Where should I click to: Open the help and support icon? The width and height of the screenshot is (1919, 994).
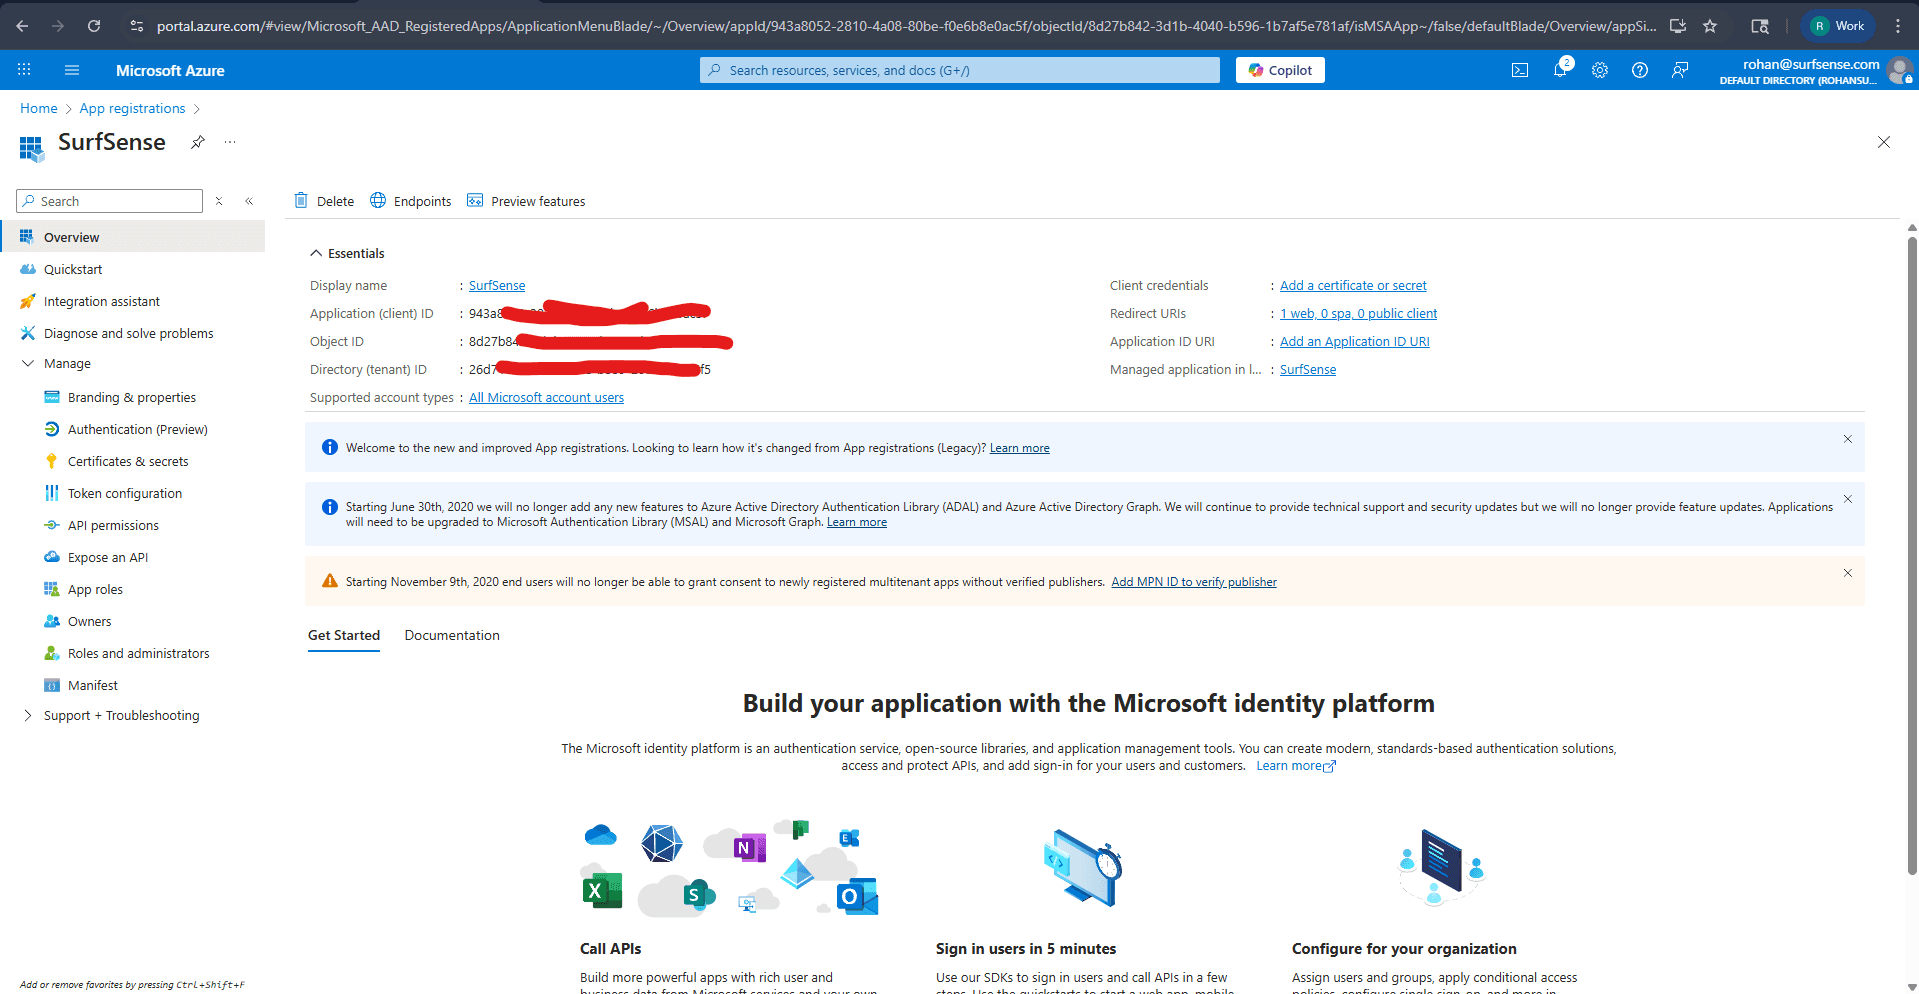point(1639,70)
